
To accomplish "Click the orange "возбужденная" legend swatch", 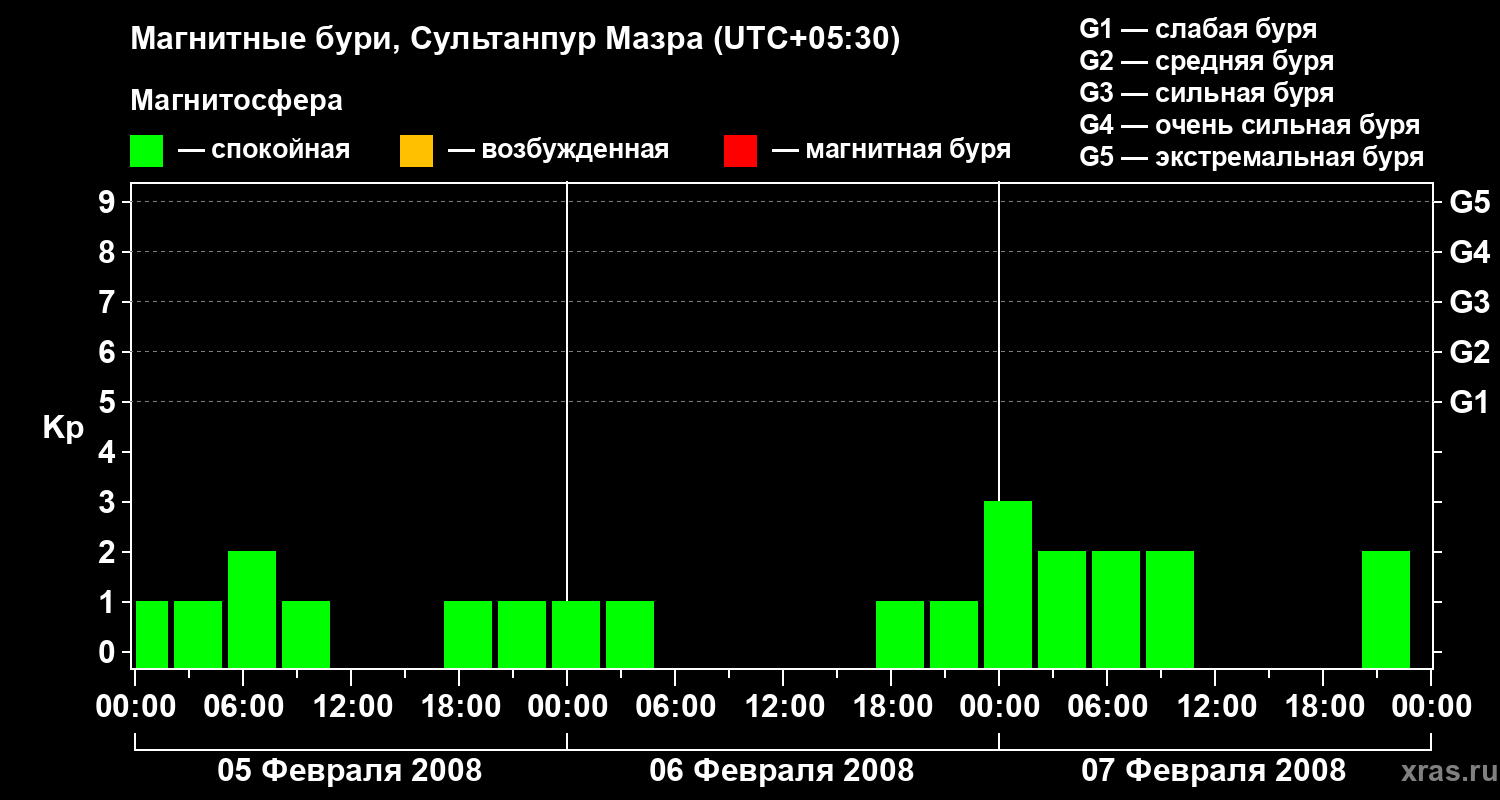I will pos(416,151).
